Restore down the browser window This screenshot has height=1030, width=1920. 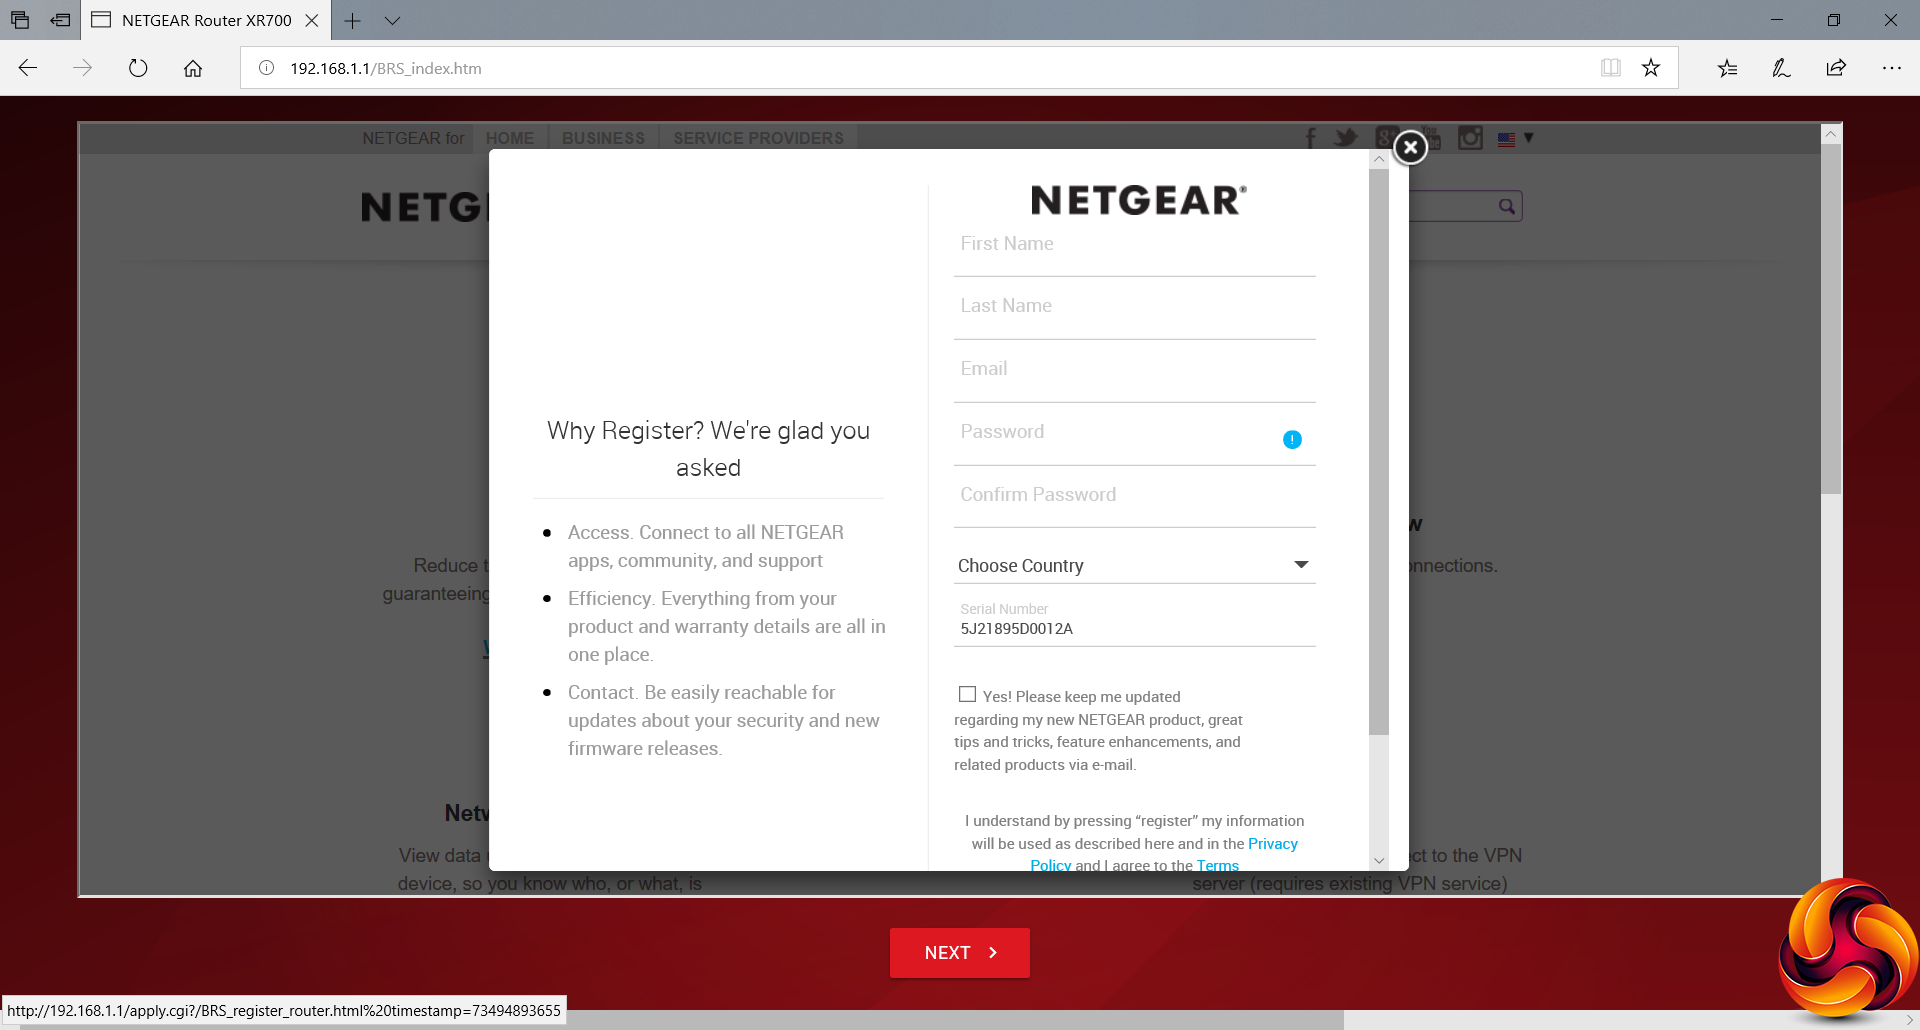coord(1834,20)
